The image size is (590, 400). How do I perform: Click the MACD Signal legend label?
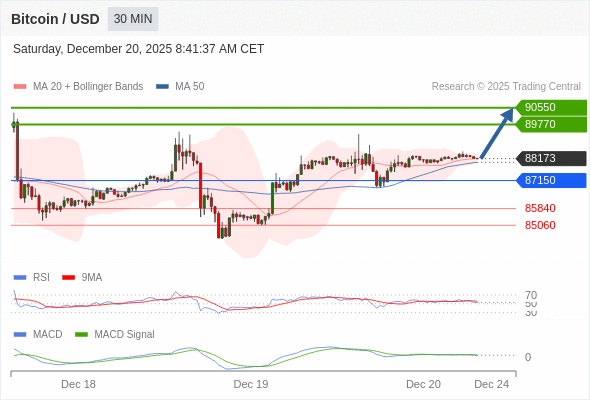tap(125, 334)
